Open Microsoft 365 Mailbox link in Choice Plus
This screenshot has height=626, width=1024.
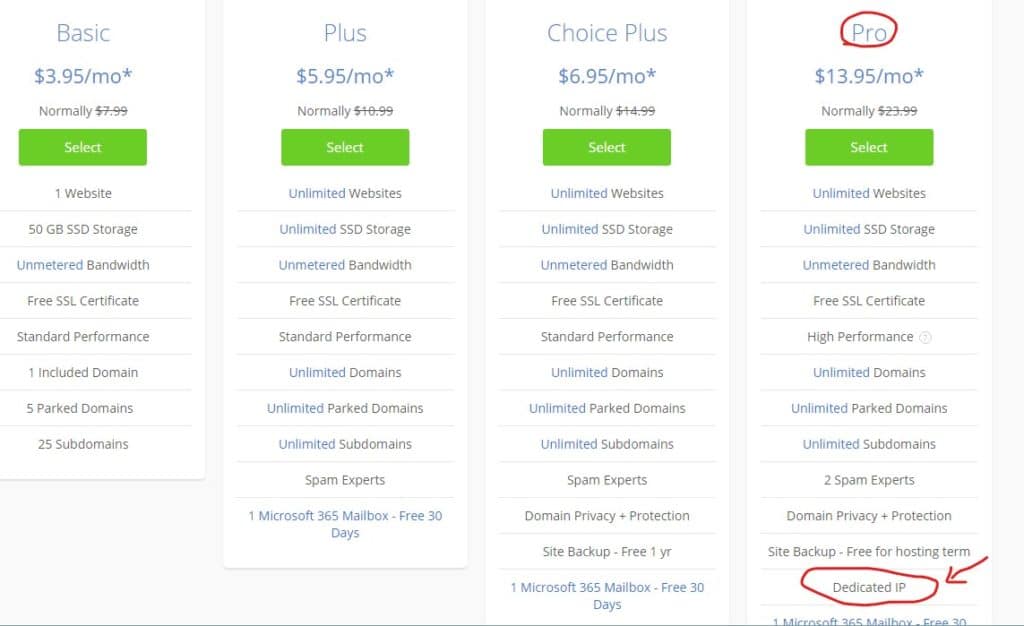[607, 596]
